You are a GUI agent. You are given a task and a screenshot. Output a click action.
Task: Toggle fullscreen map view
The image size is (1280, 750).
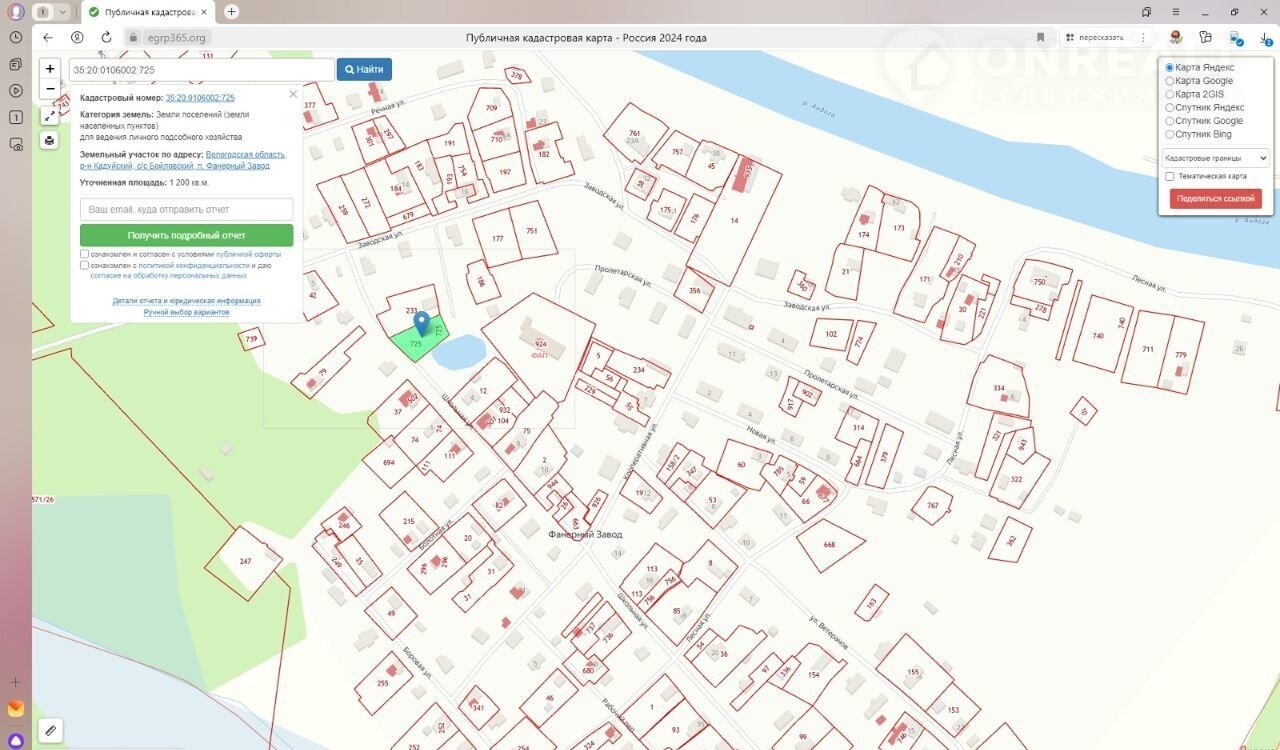pyautogui.click(x=50, y=116)
